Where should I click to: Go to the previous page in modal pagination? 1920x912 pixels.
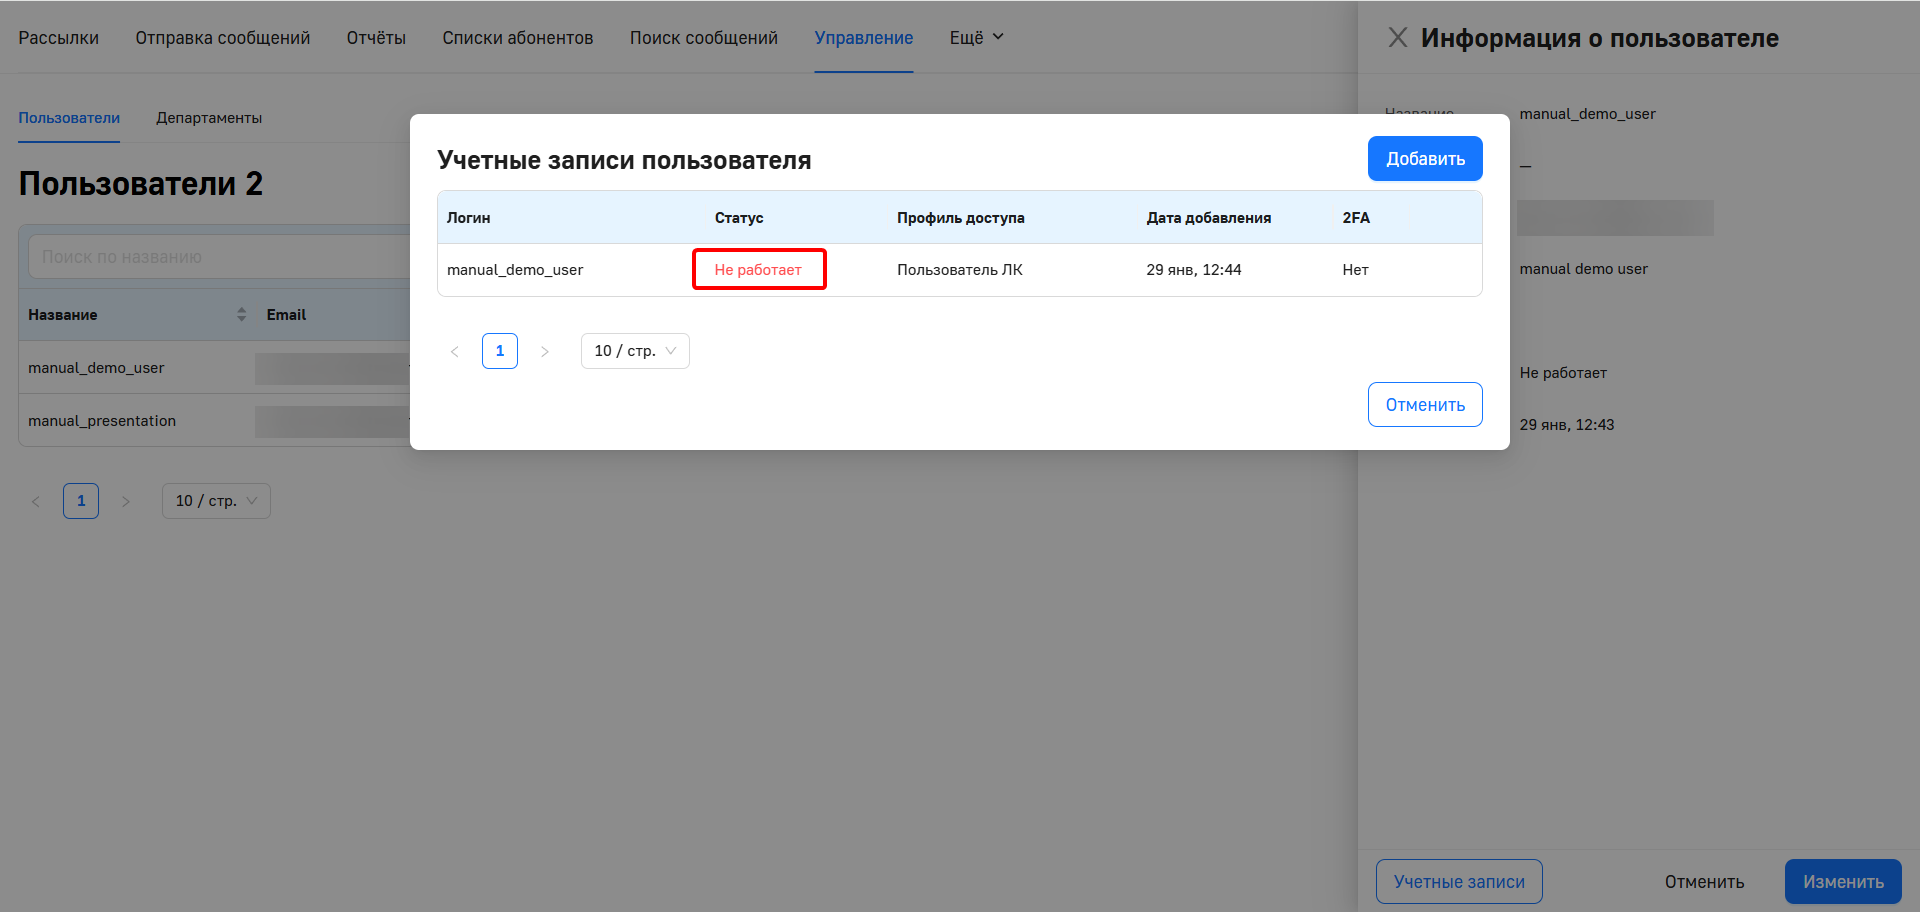point(455,351)
